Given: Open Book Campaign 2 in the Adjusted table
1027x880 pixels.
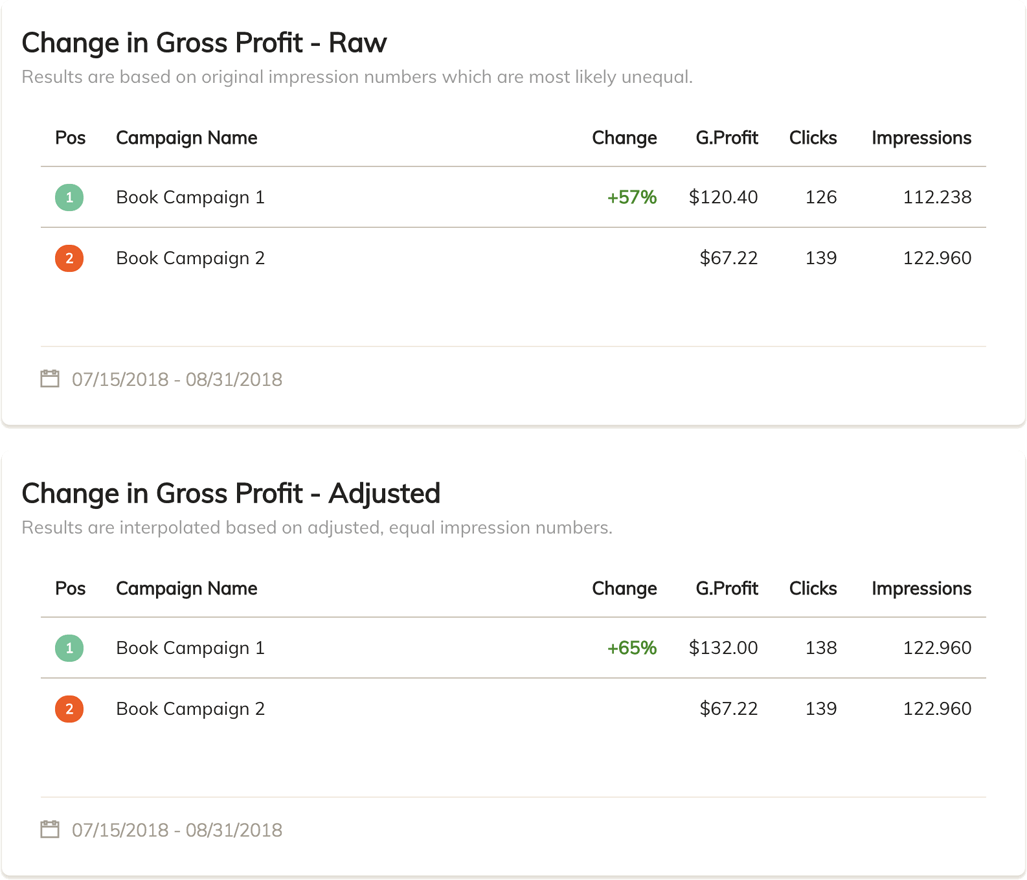Looking at the screenshot, I should (x=190, y=709).
